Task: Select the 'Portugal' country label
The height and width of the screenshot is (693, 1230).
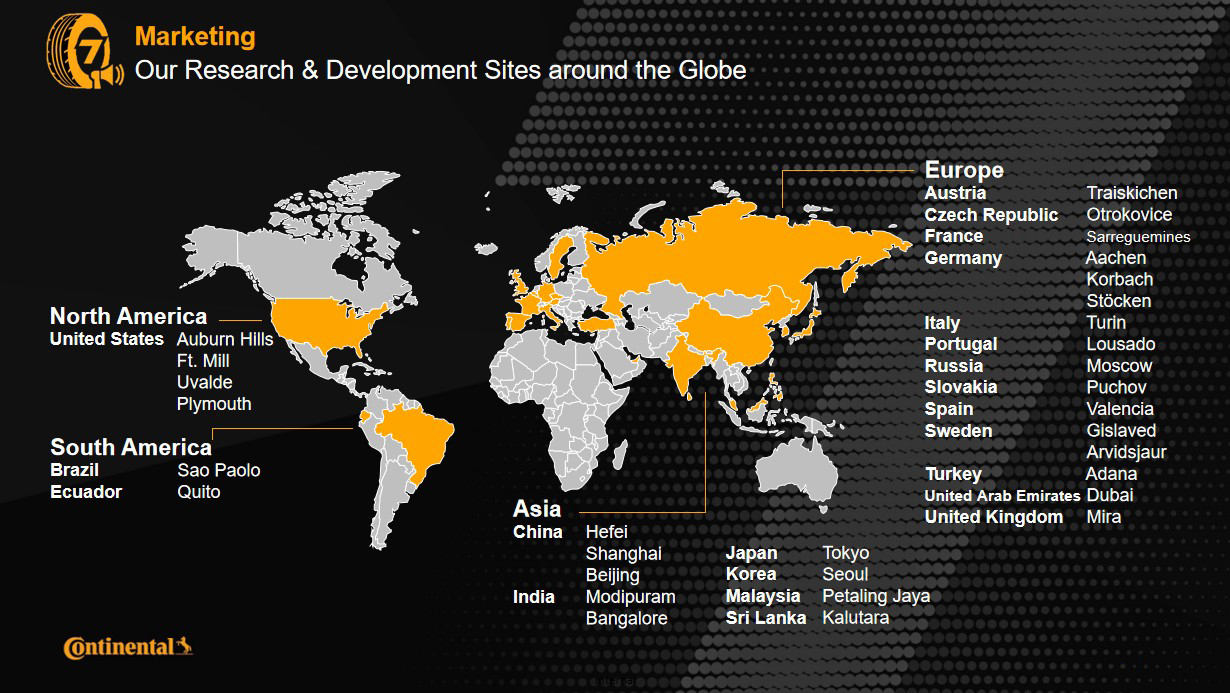Action: [x=961, y=344]
